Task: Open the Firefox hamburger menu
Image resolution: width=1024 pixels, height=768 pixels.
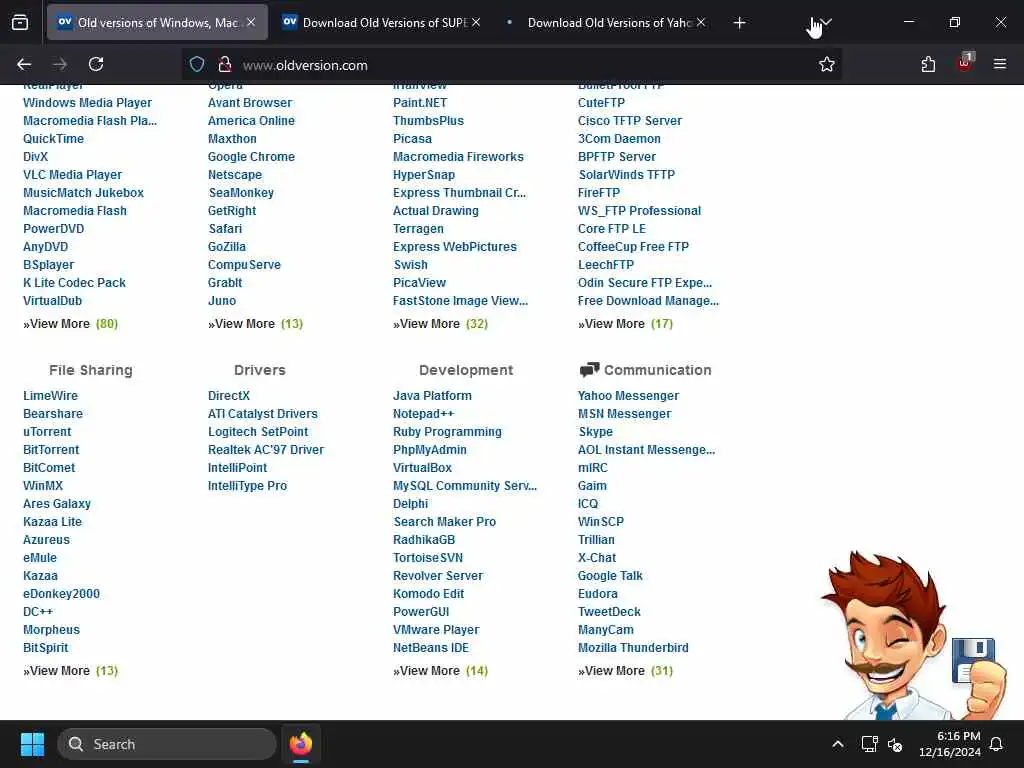Action: (x=999, y=64)
